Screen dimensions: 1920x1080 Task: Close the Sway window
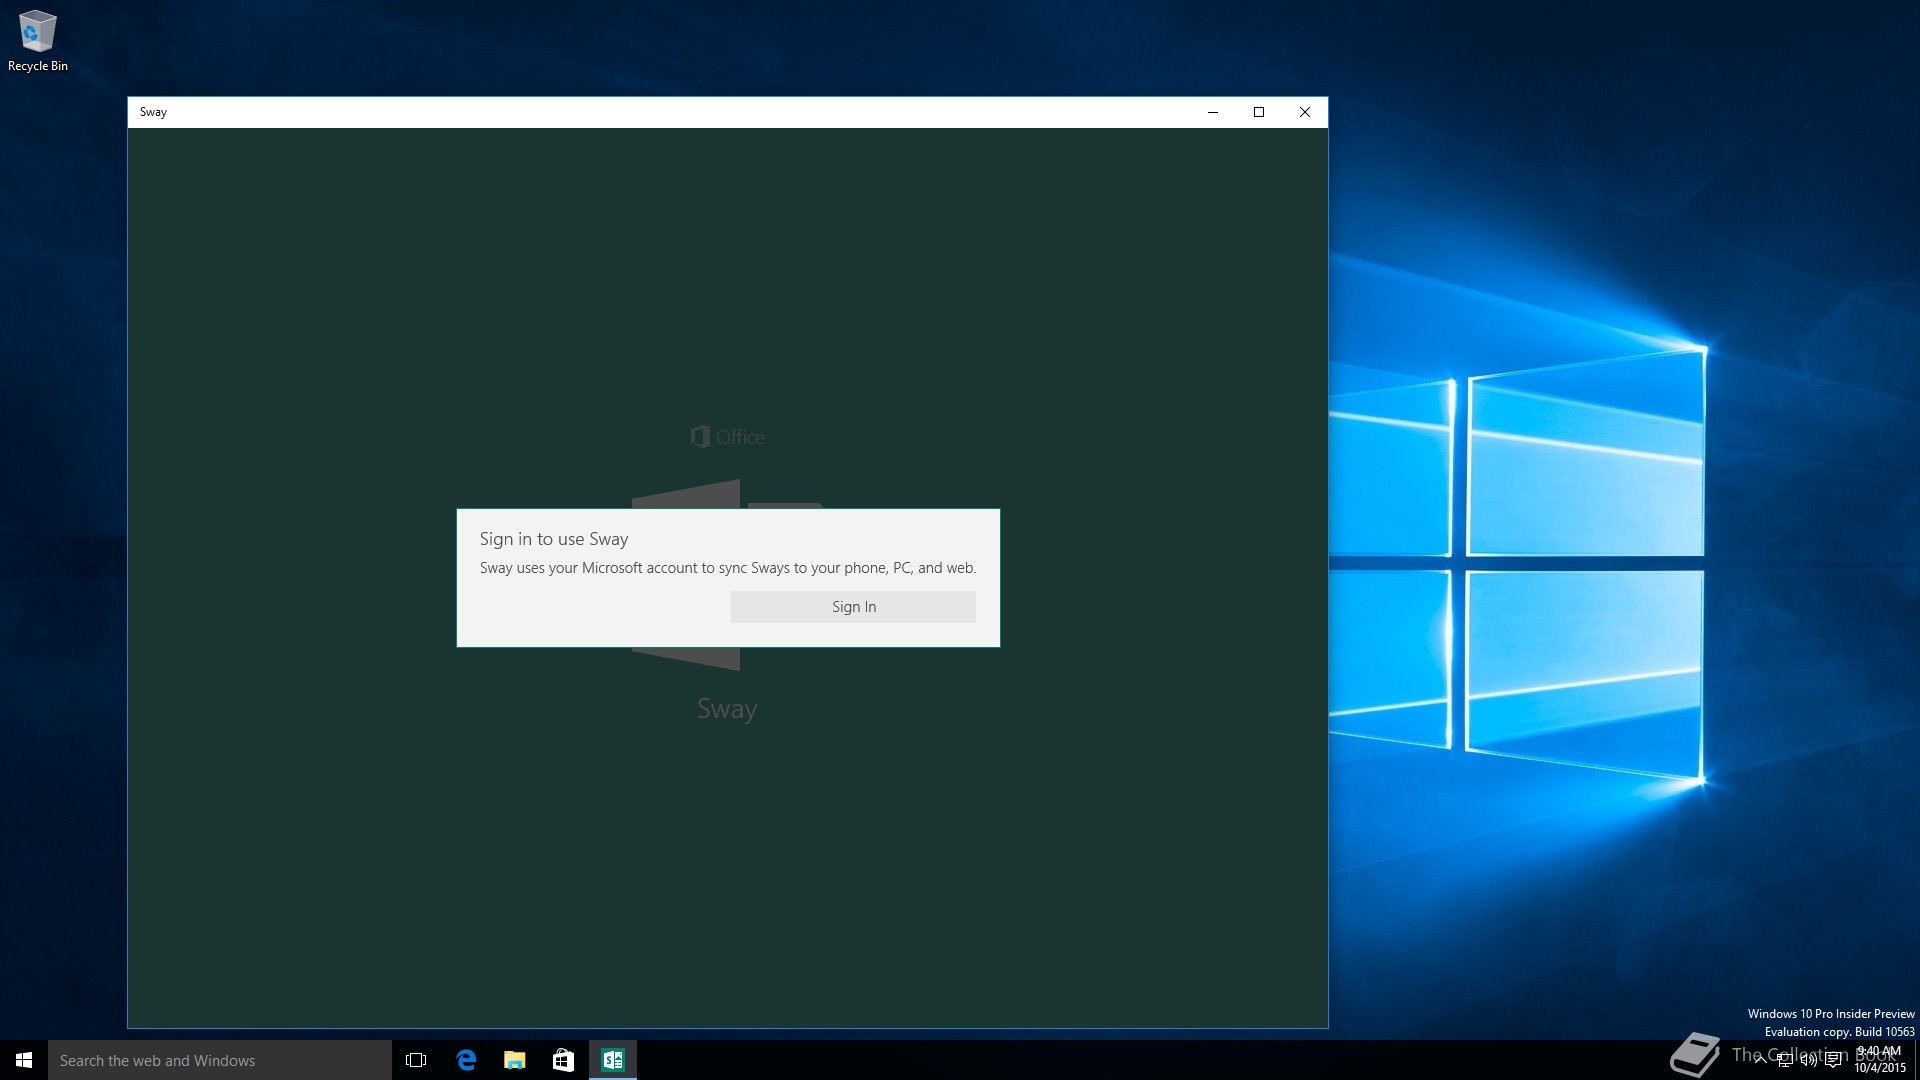click(x=1305, y=112)
